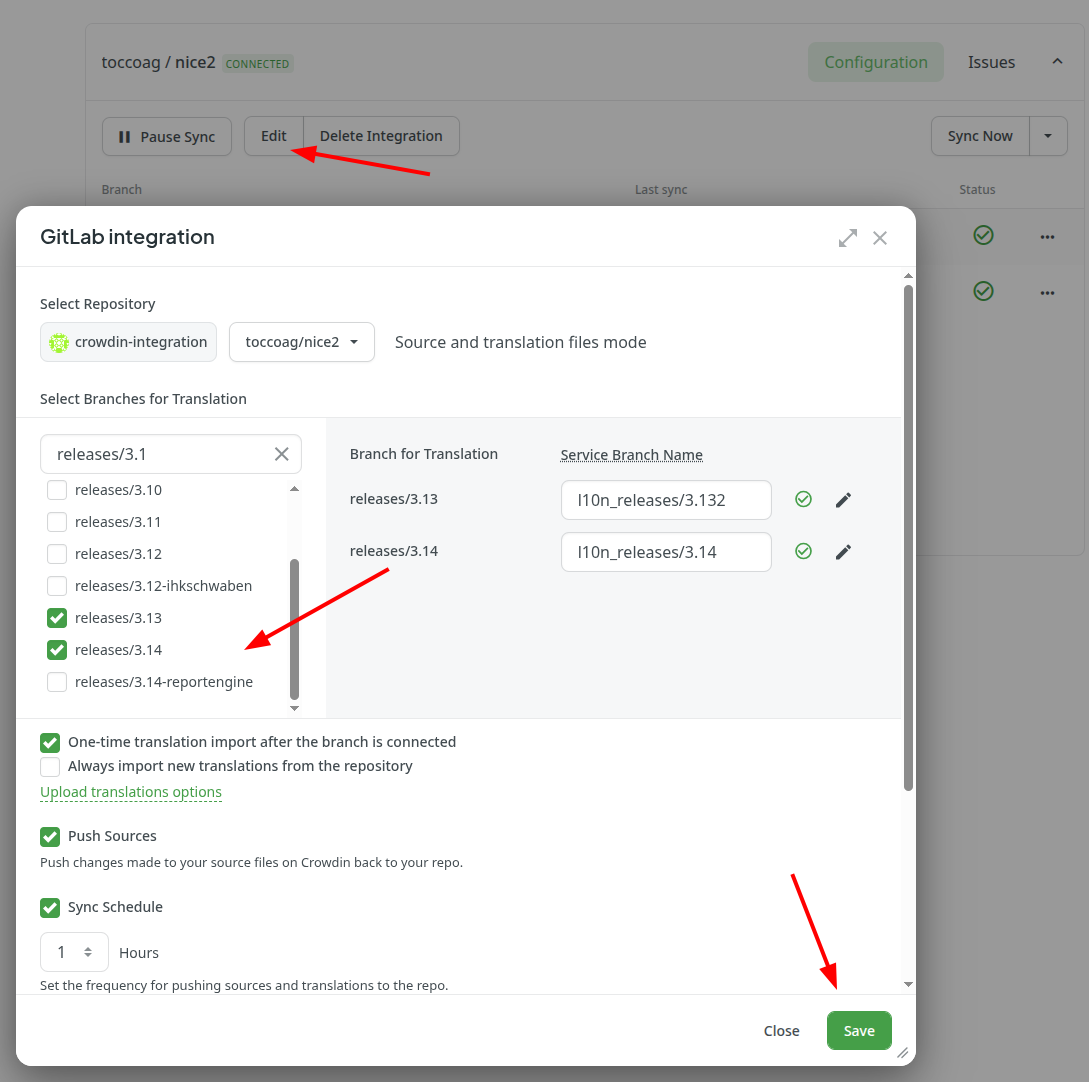The height and width of the screenshot is (1082, 1089).
Task: Open the ellipsis actions menu on the first branch row
Action: [1047, 236]
